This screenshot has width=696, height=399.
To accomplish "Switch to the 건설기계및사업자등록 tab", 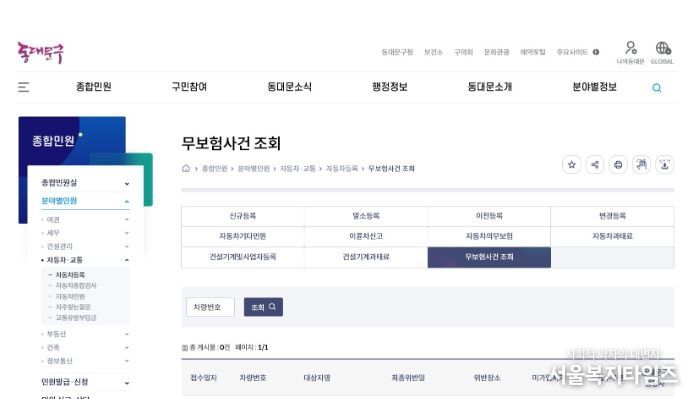I will [x=243, y=257].
